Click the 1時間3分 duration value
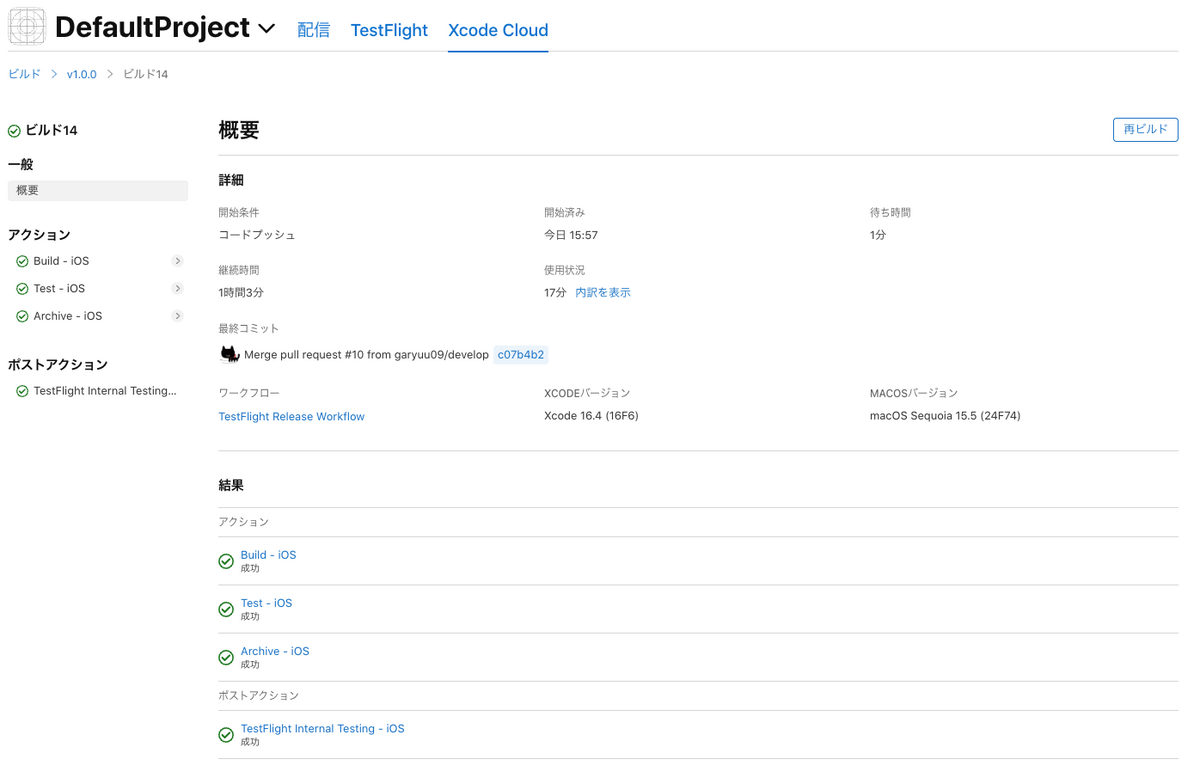Image resolution: width=1200 pixels, height=783 pixels. (241, 293)
